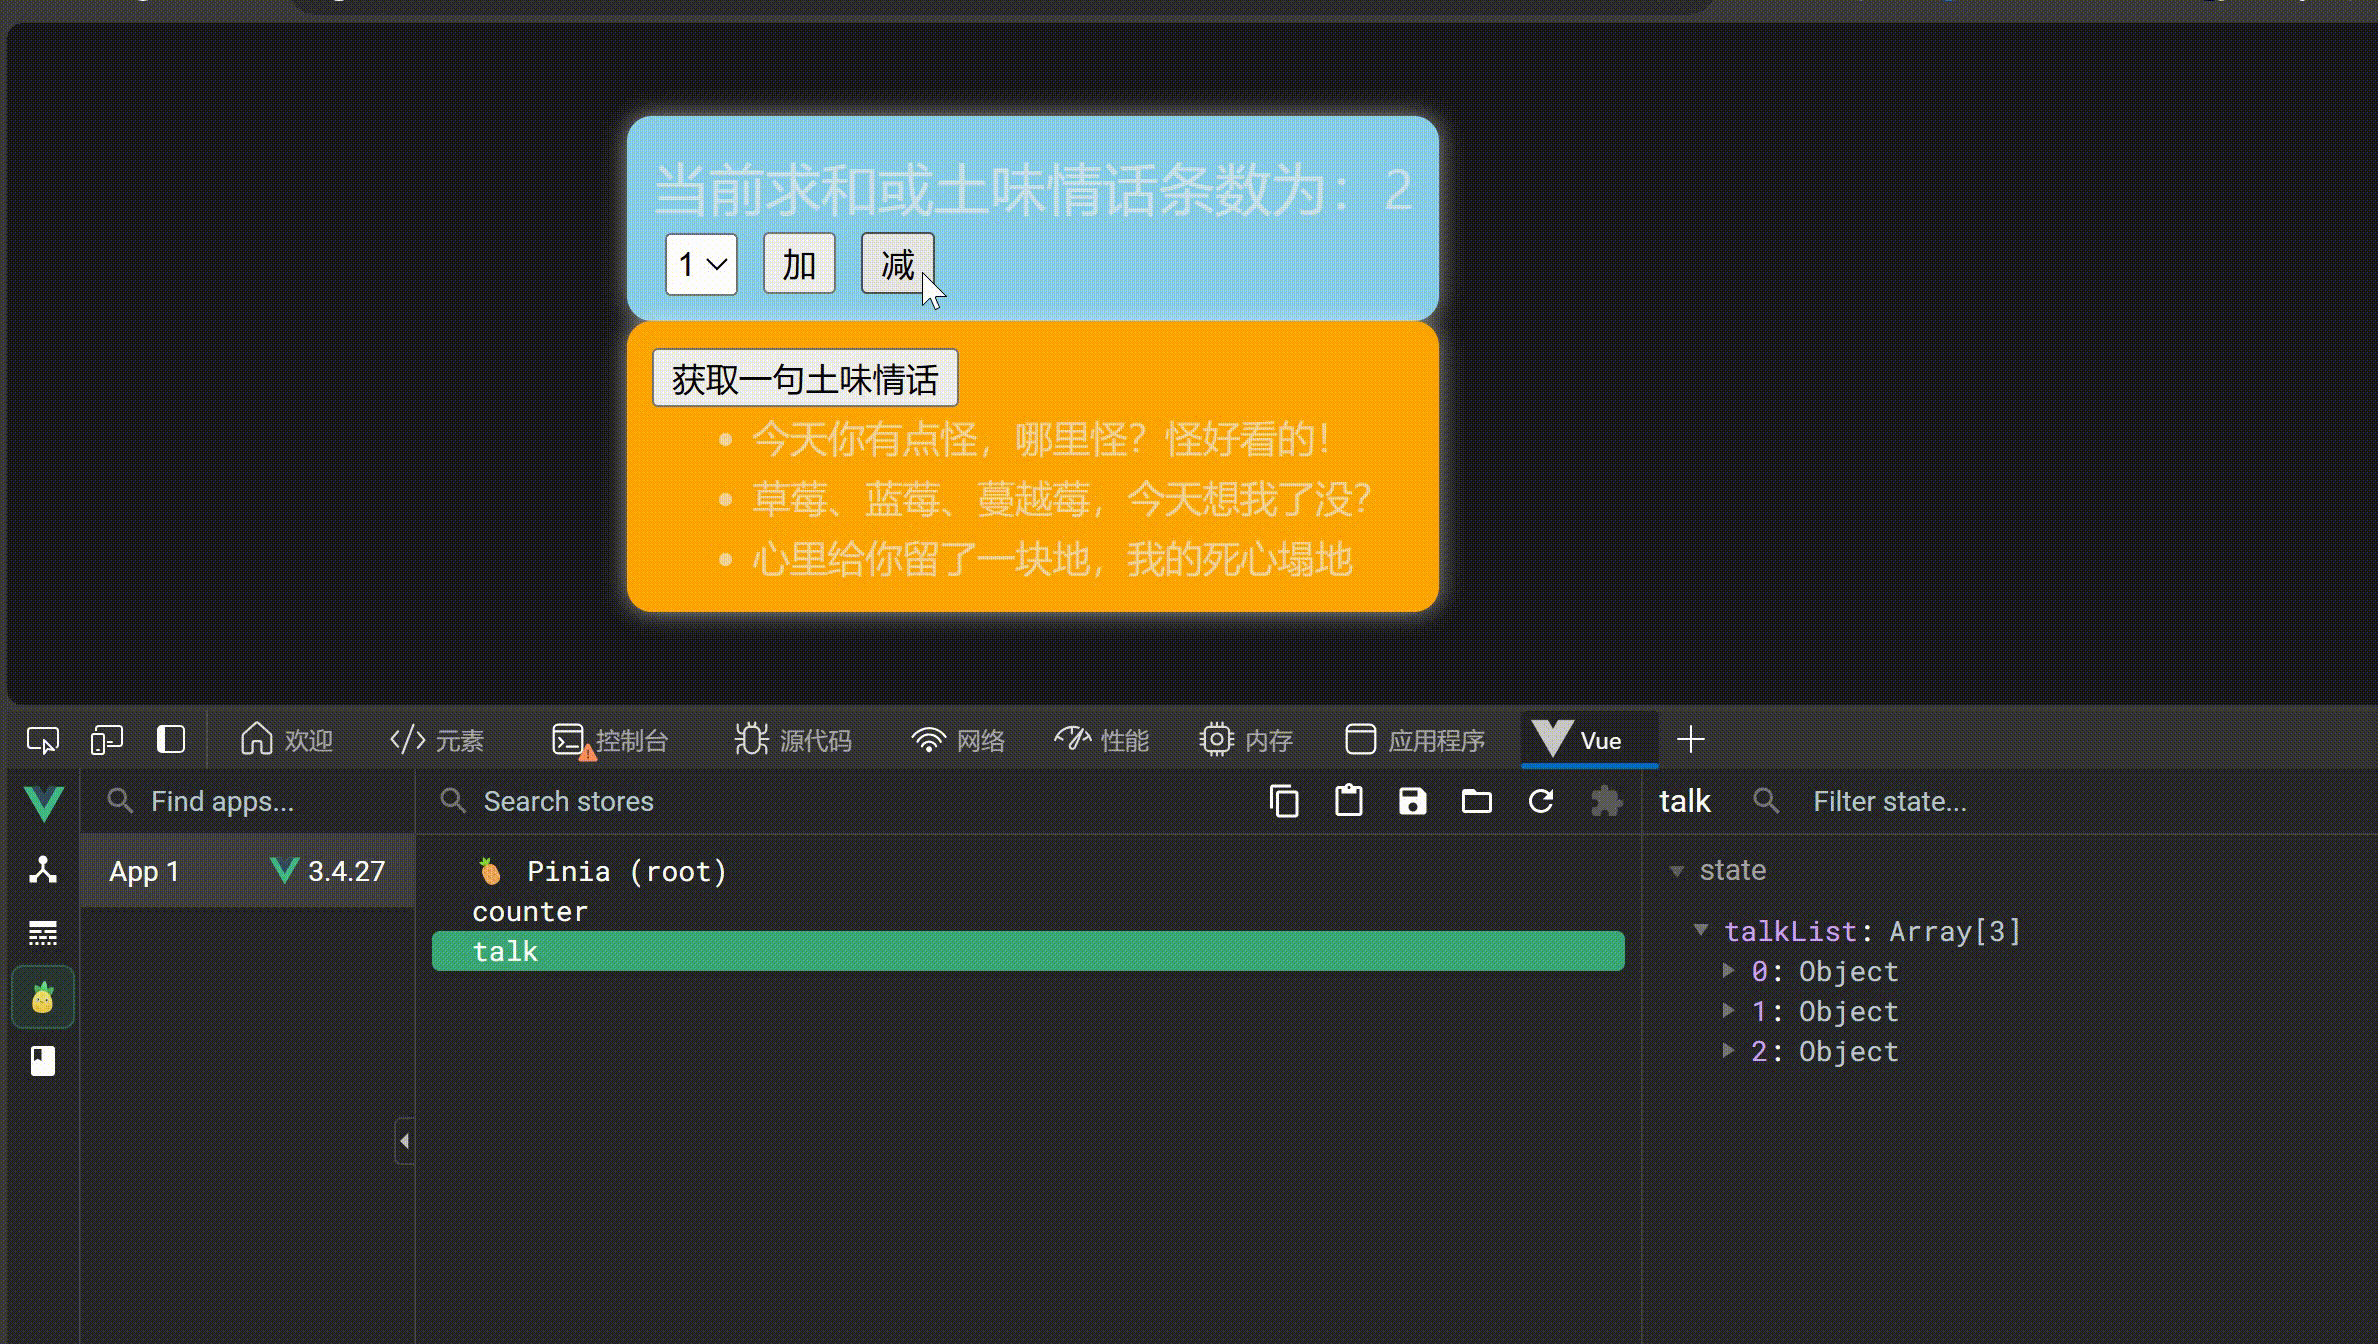
Task: Select the Pinia pineapple inspector icon
Action: coord(43,997)
